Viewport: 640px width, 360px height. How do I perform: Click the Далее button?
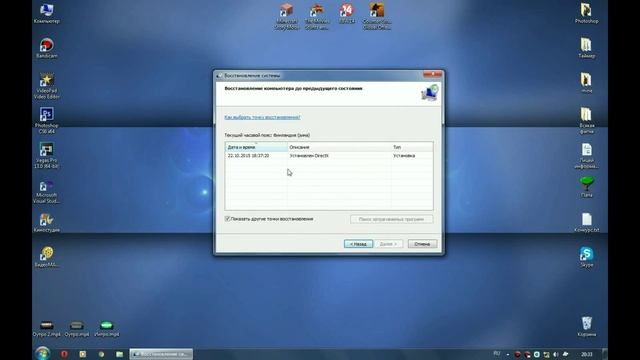tap(388, 244)
